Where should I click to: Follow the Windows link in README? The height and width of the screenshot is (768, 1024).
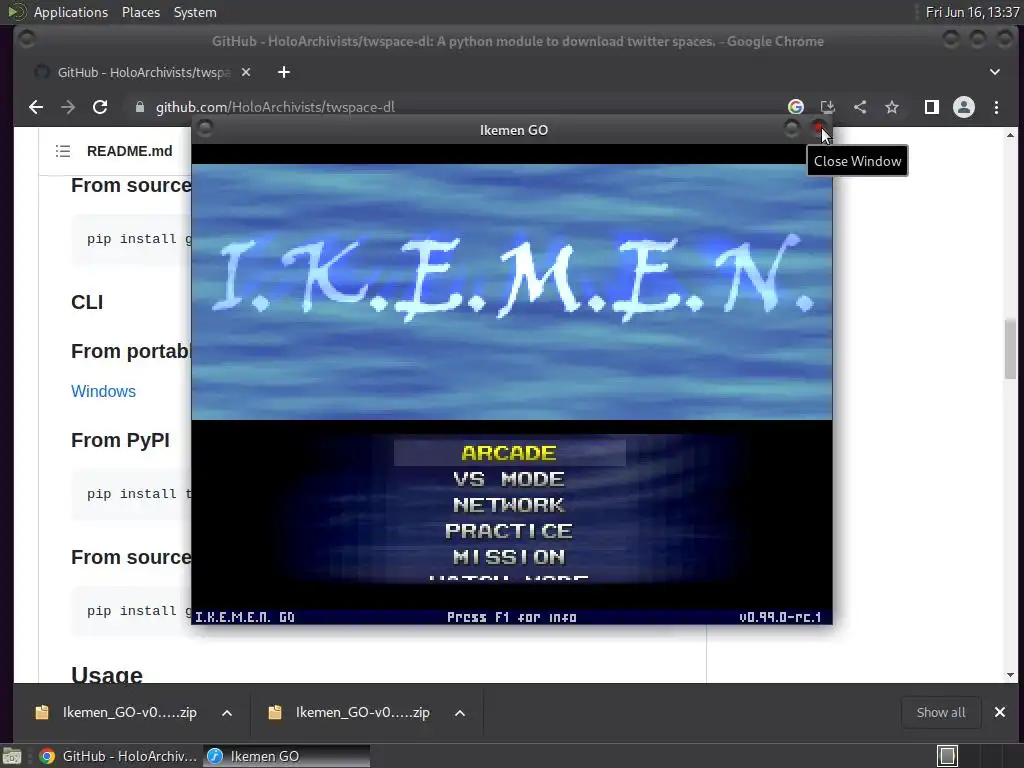(103, 391)
